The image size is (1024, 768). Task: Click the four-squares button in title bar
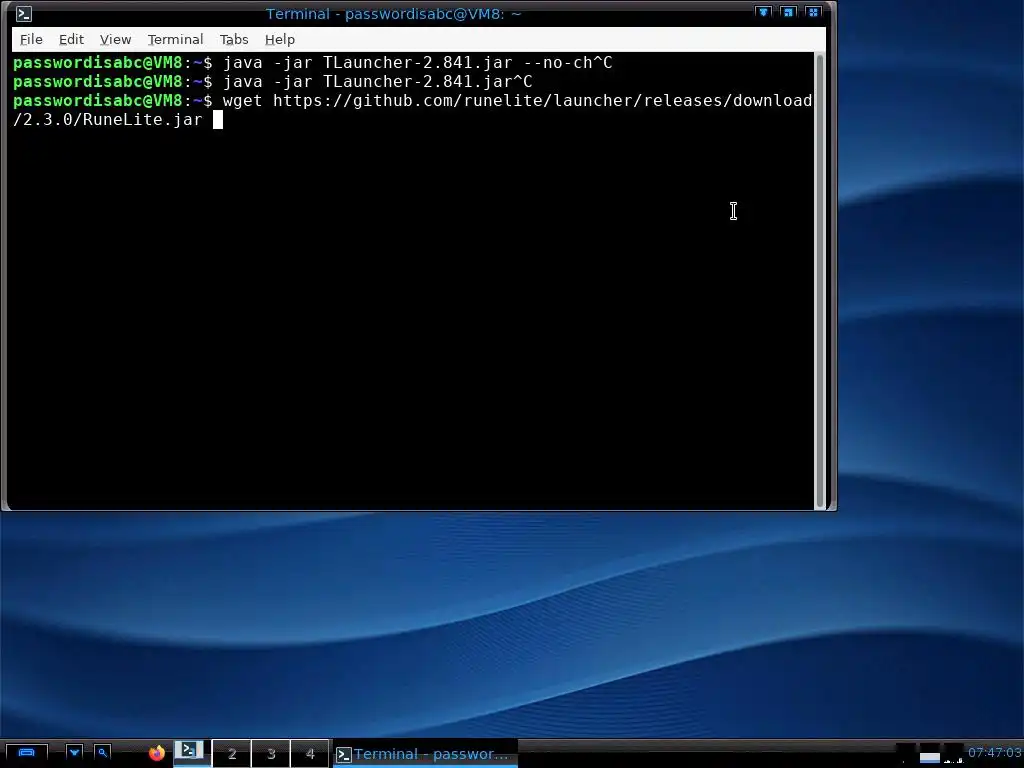[x=813, y=12]
